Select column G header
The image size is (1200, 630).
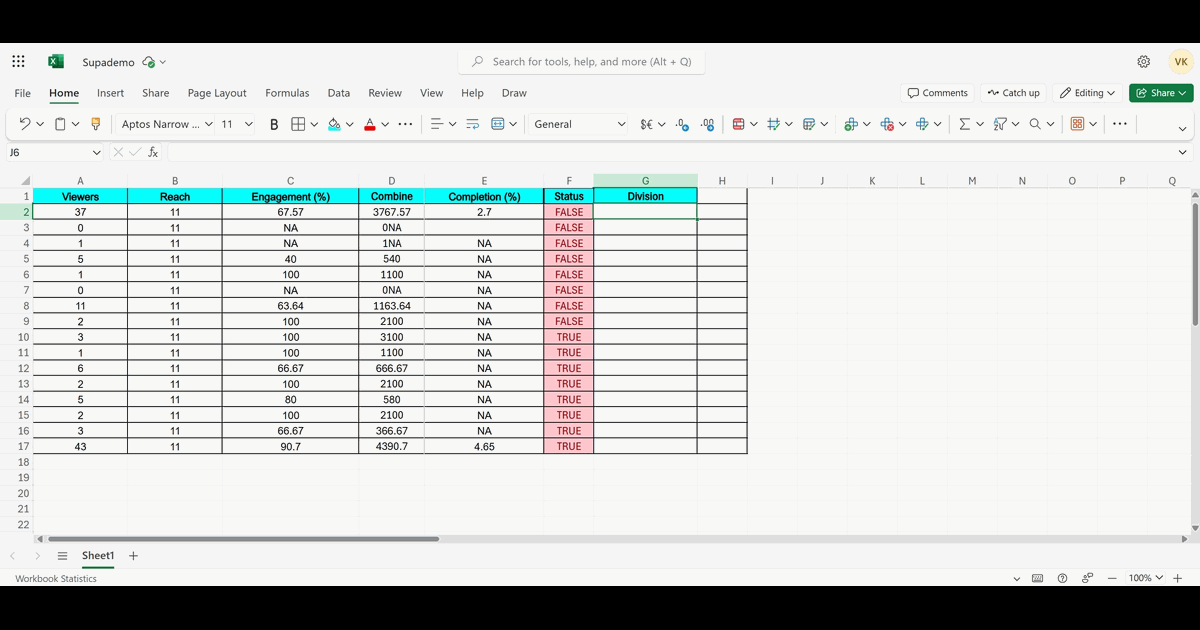pos(645,181)
